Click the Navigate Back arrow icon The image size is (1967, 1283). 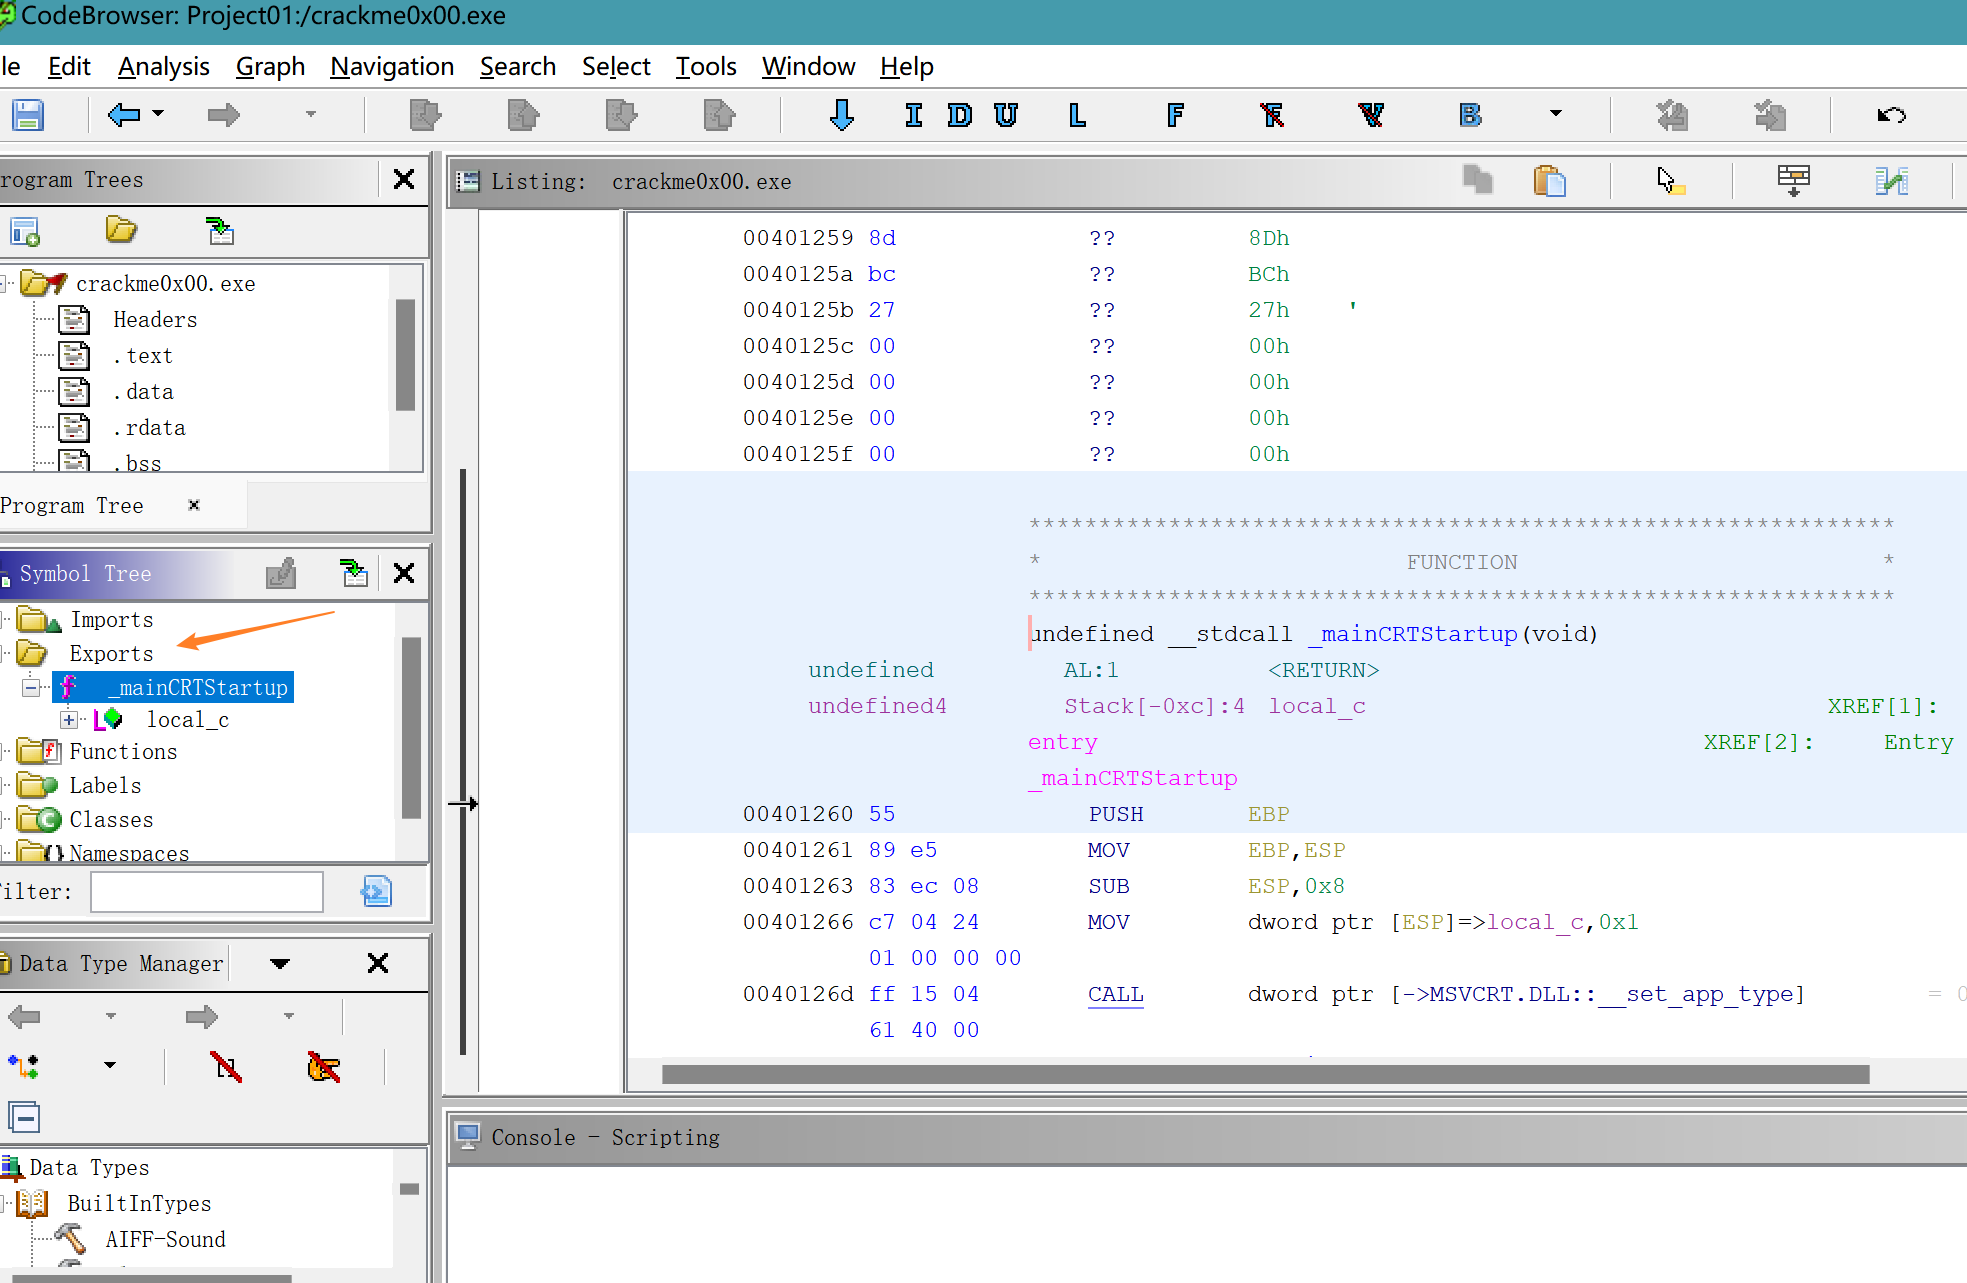[119, 116]
